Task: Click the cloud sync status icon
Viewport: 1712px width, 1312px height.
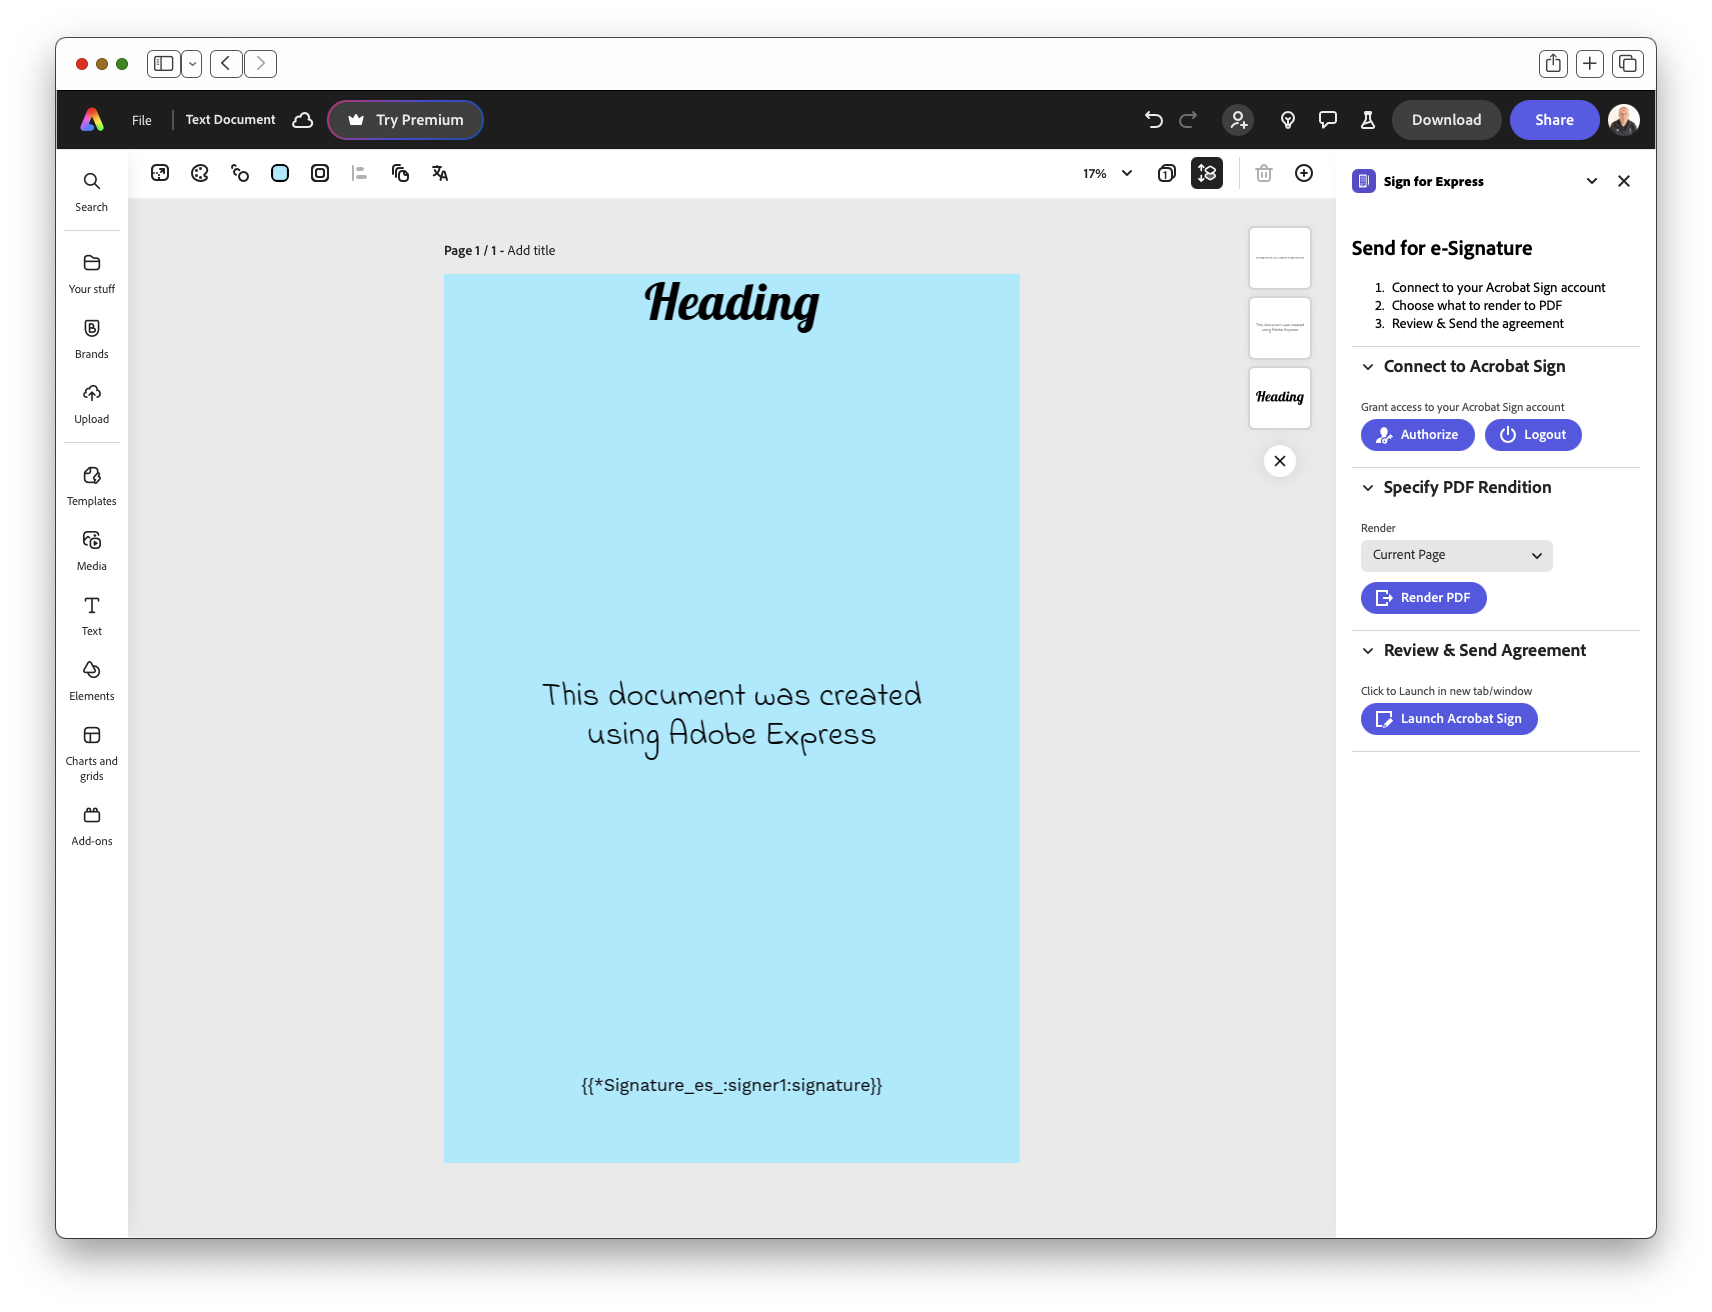Action: (x=303, y=120)
